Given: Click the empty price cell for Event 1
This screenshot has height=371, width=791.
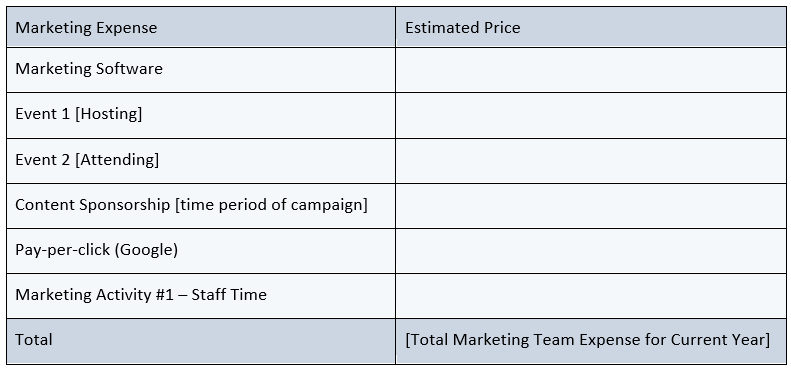Looking at the screenshot, I should pos(591,116).
